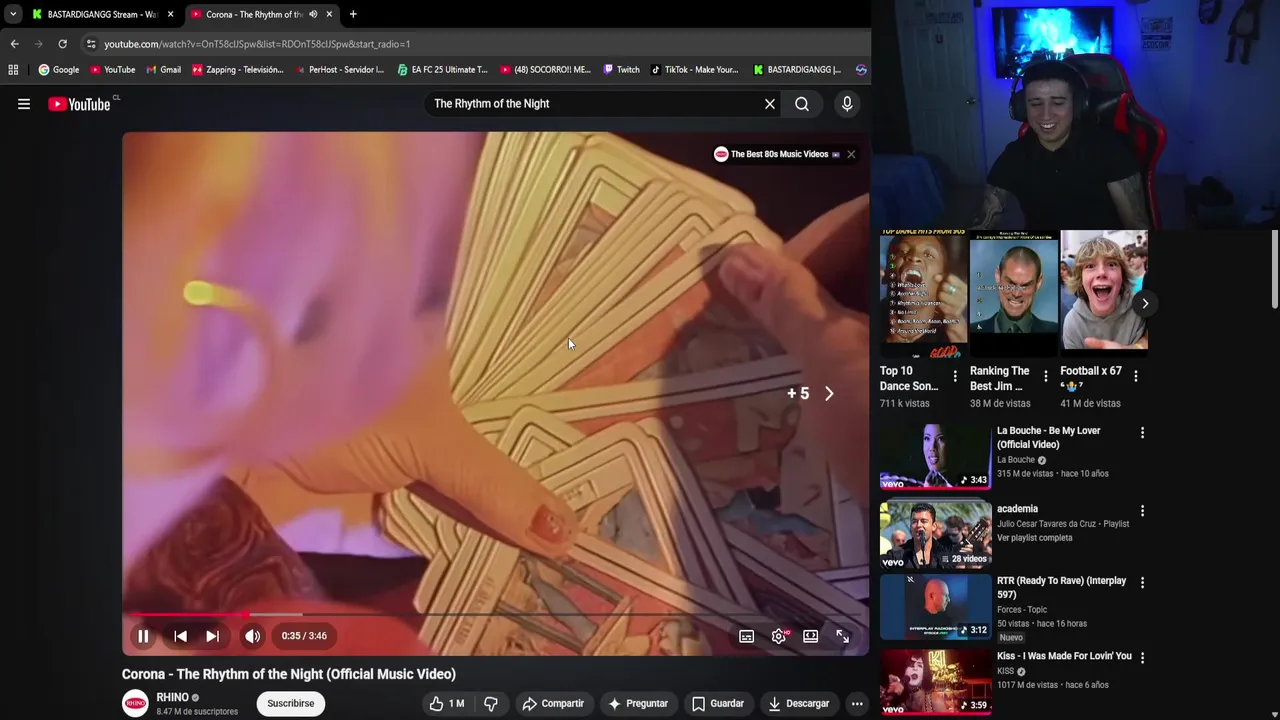
Task: Open La Bouche - Be My Lover video title
Action: click(x=1048, y=438)
